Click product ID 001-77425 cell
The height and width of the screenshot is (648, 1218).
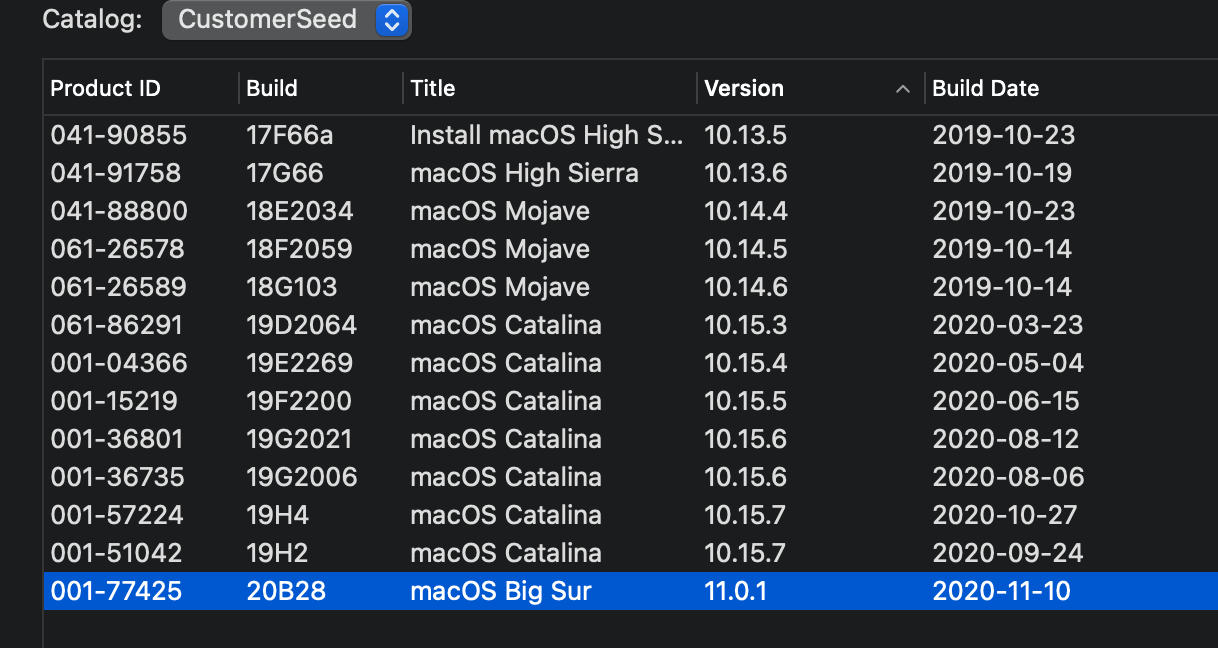(x=116, y=591)
